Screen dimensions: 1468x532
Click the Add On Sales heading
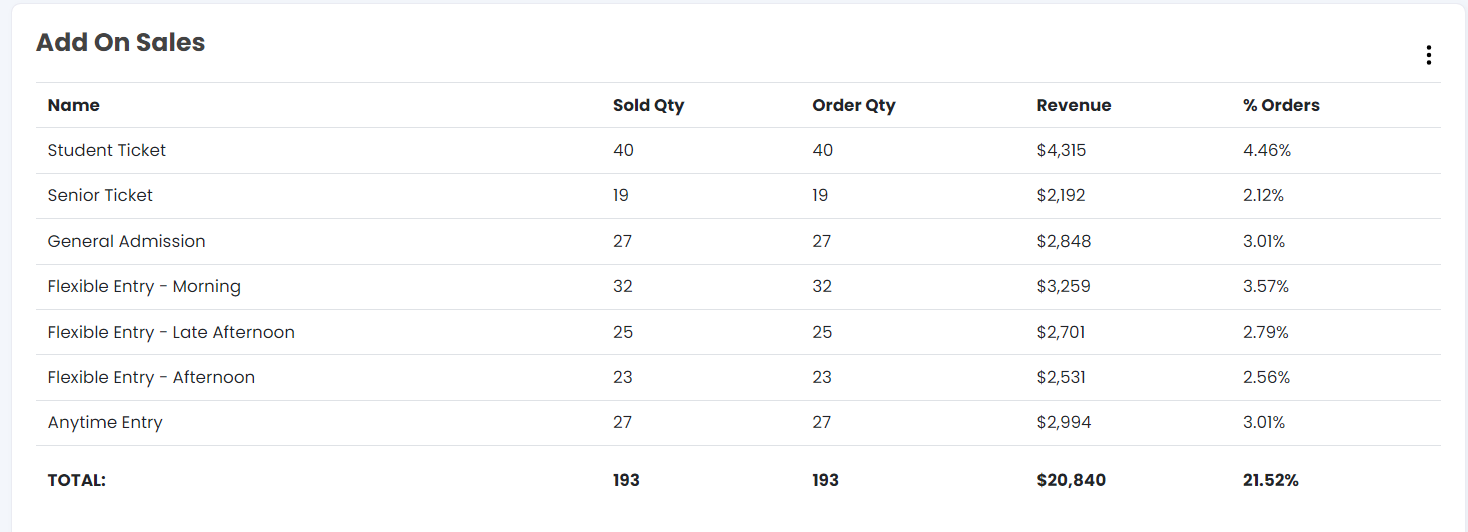[121, 43]
